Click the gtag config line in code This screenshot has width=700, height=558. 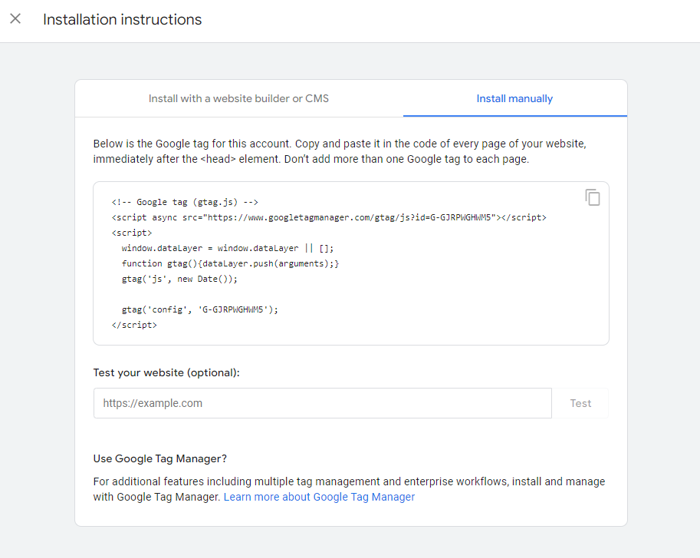199,309
